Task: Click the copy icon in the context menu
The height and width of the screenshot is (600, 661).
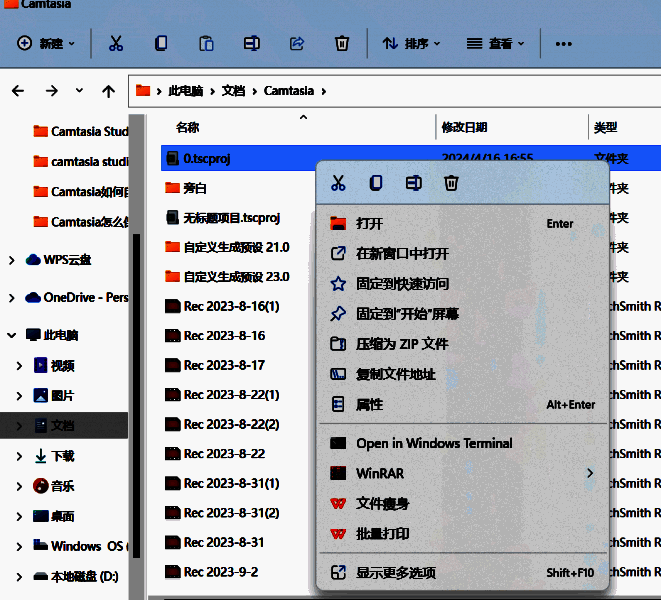Action: click(x=376, y=183)
